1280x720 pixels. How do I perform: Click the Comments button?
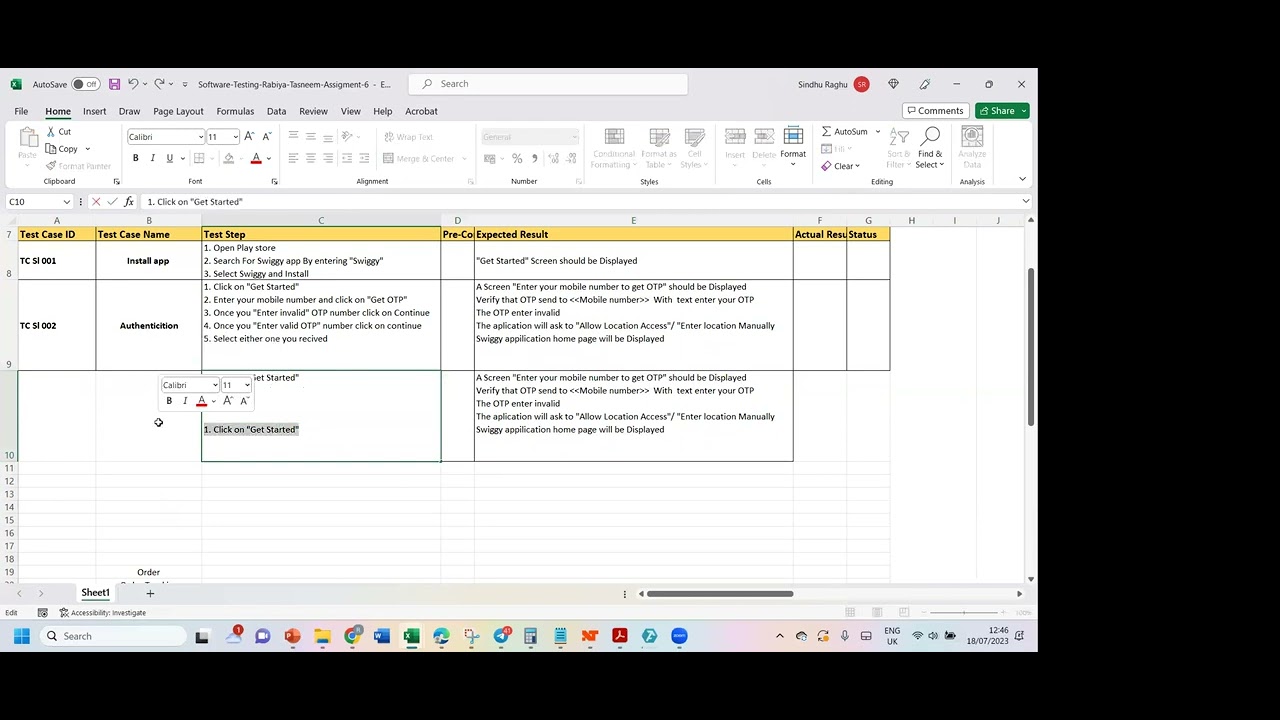(934, 111)
